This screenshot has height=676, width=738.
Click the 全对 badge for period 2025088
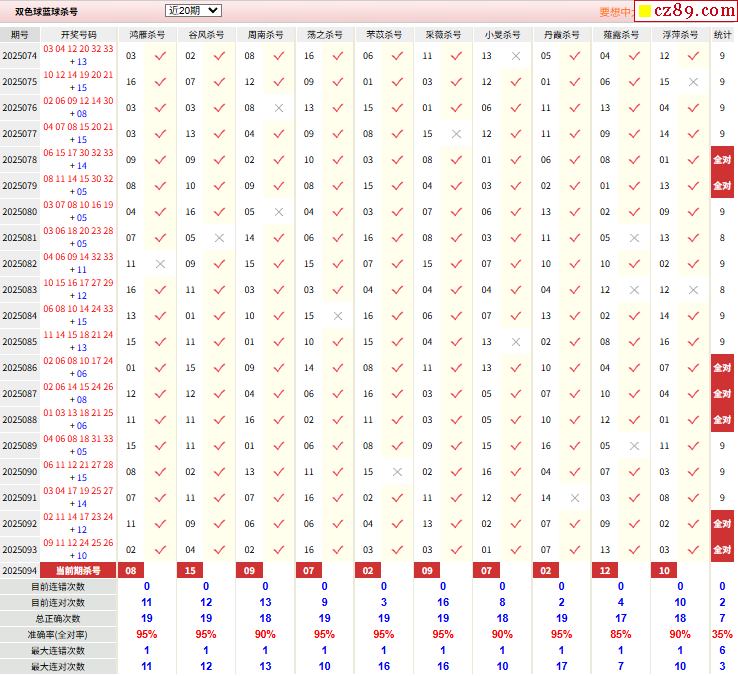(722, 419)
